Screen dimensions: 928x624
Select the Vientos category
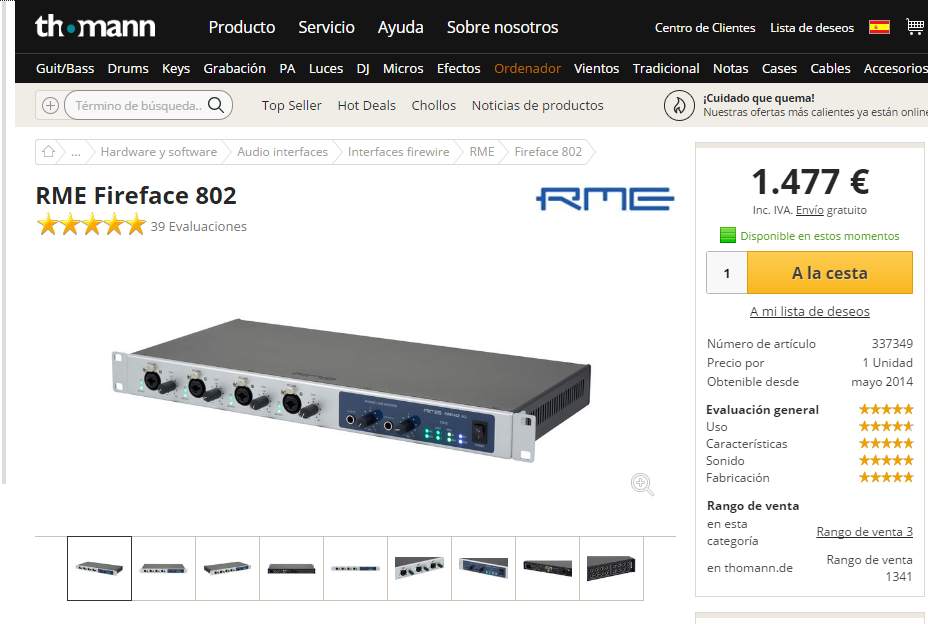(596, 69)
